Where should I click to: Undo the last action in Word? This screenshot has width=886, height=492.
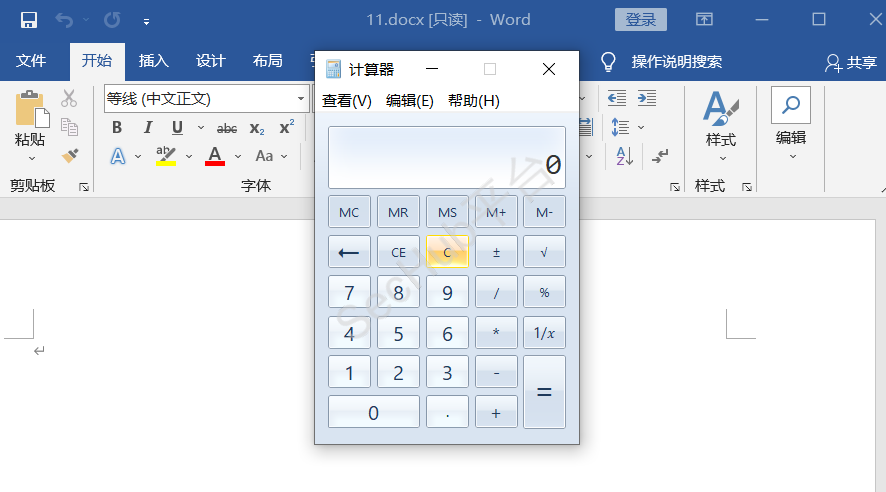(x=64, y=20)
